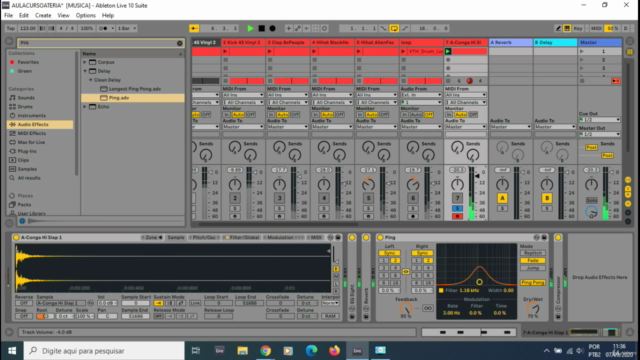The image size is (640, 360).
Task: Open the Sounds category in the browser
Action: pyautogui.click(x=26, y=98)
